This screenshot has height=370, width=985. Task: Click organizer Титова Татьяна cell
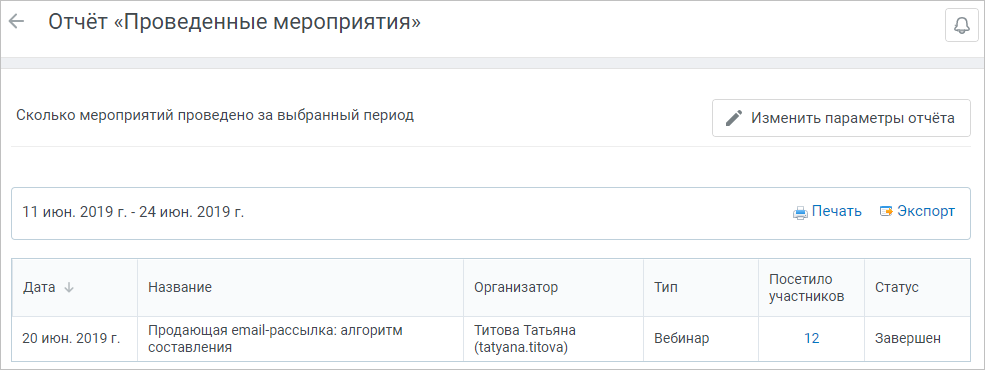[525, 339]
